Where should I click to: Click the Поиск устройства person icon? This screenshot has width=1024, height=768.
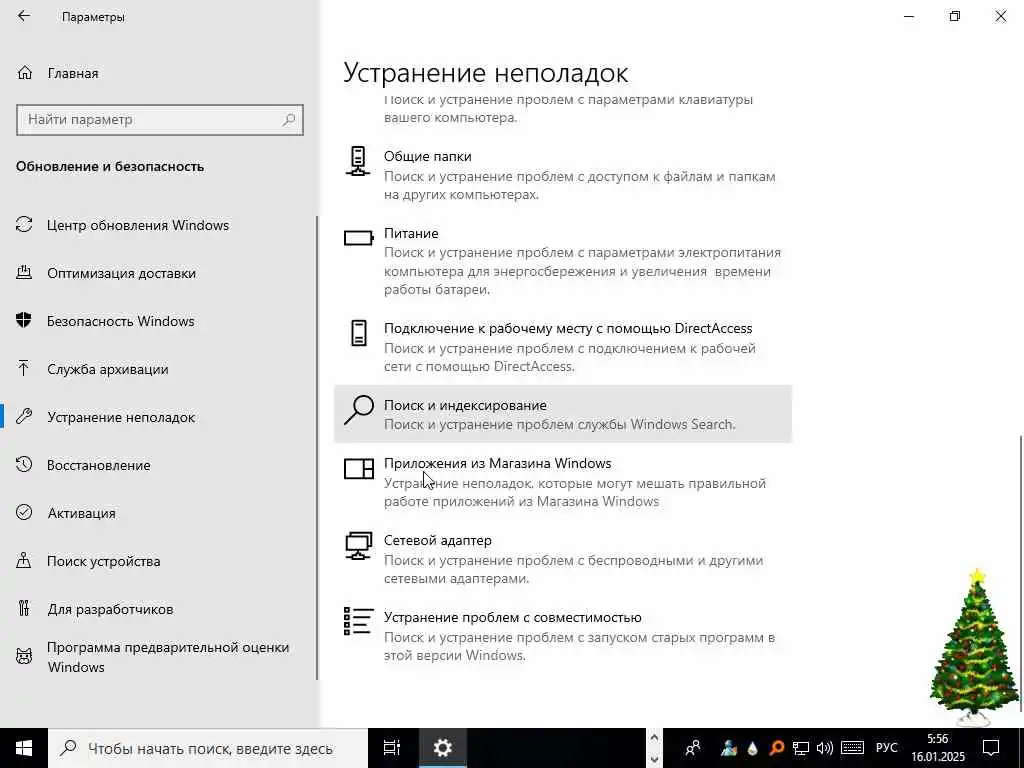(24, 561)
